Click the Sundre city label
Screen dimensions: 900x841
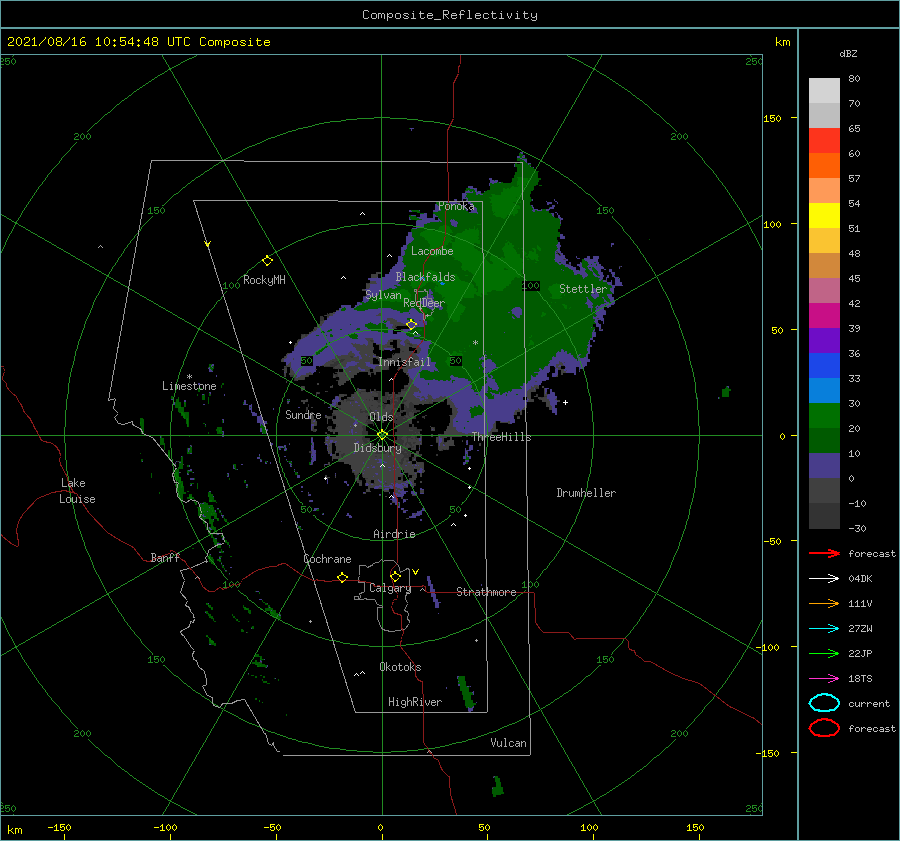[x=303, y=414]
